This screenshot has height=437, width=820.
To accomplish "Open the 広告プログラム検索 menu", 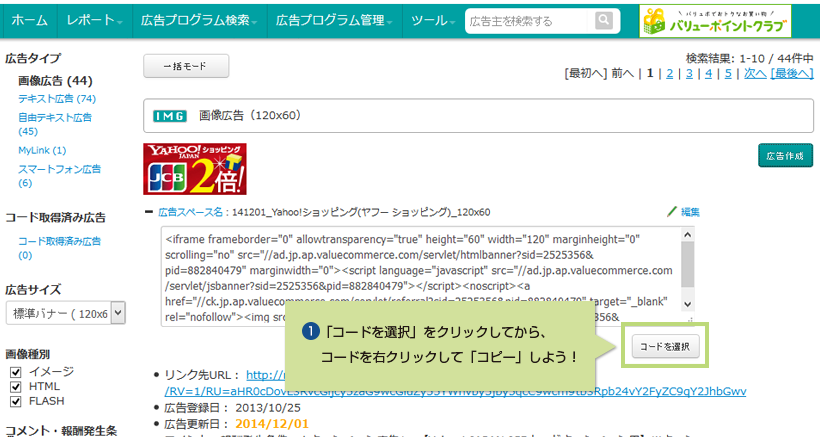I will (200, 20).
